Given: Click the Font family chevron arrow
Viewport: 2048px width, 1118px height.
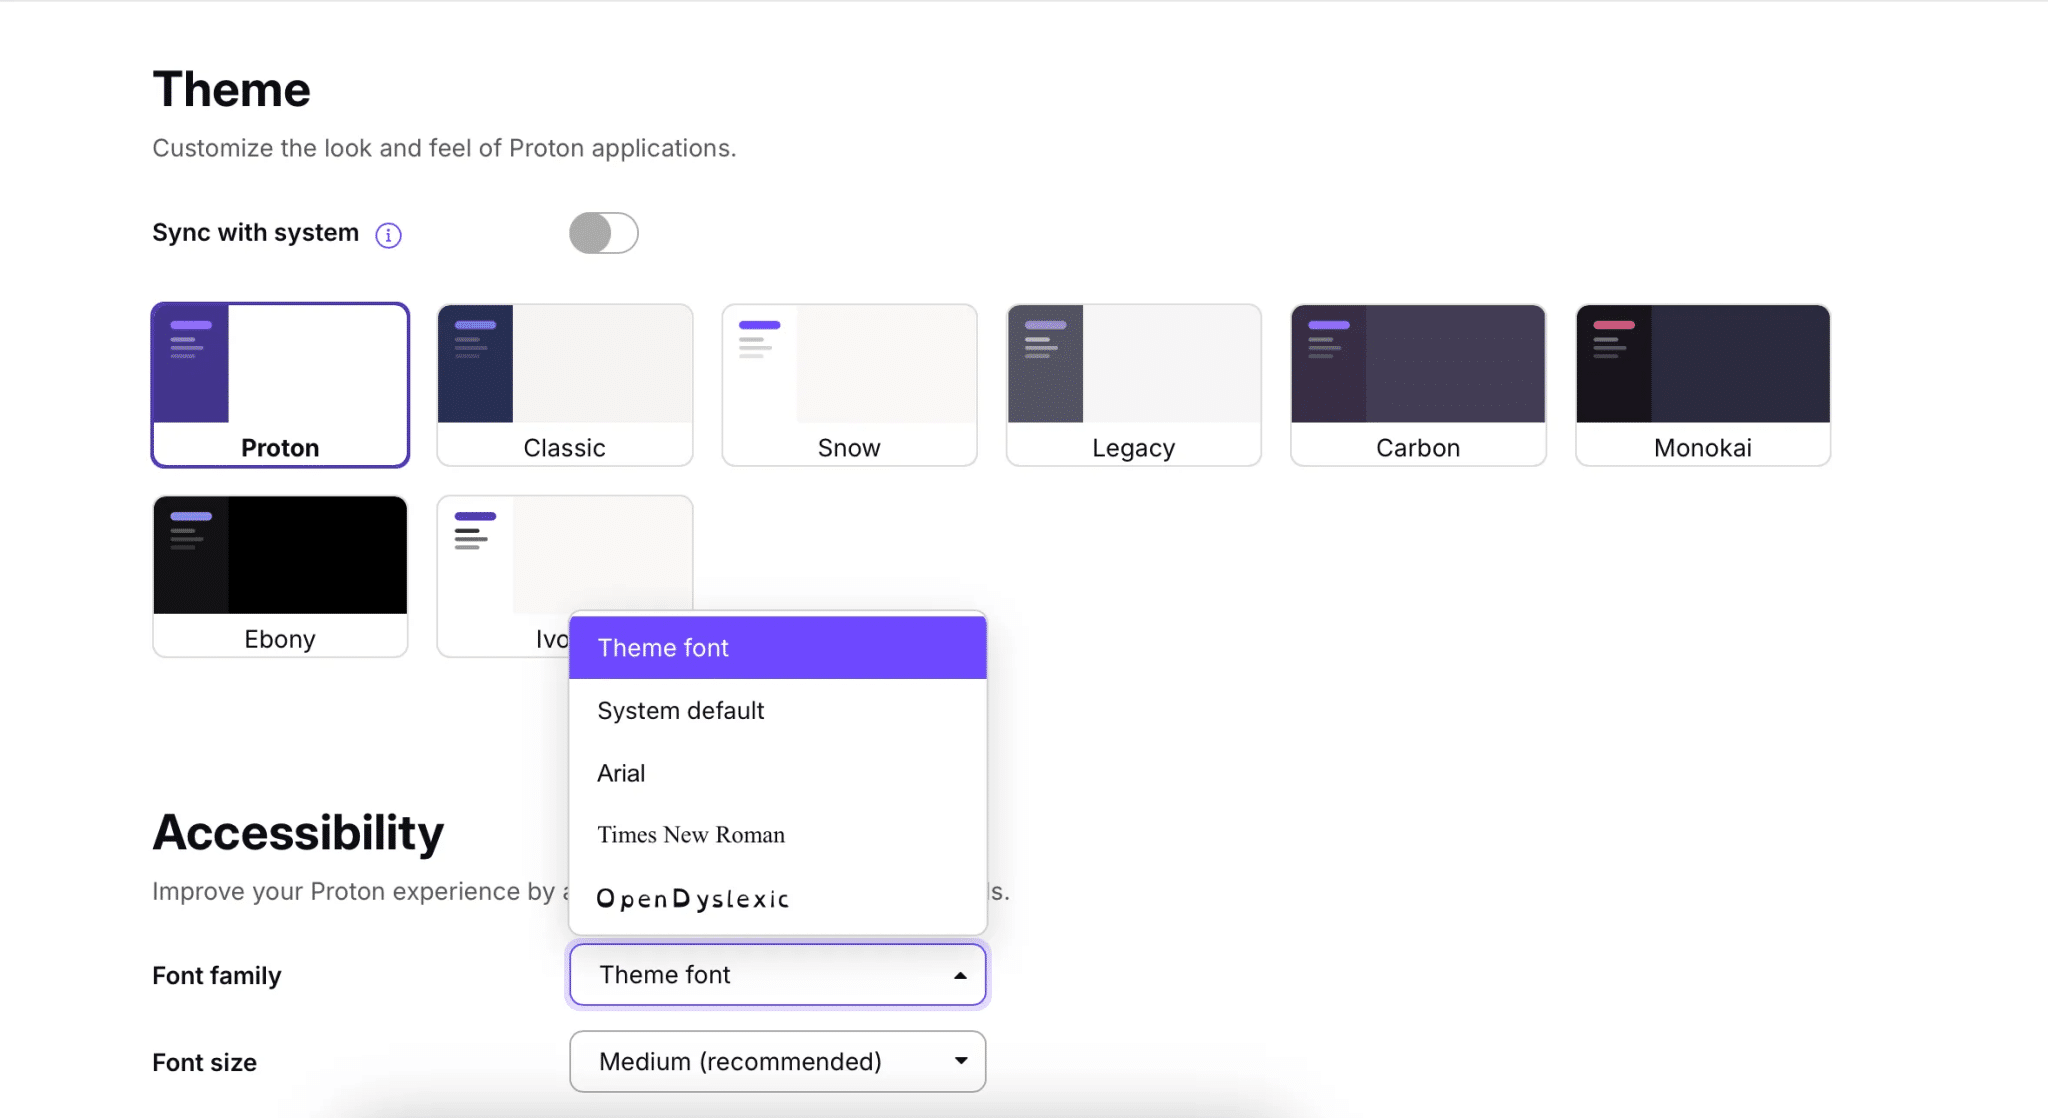Looking at the screenshot, I should point(958,975).
